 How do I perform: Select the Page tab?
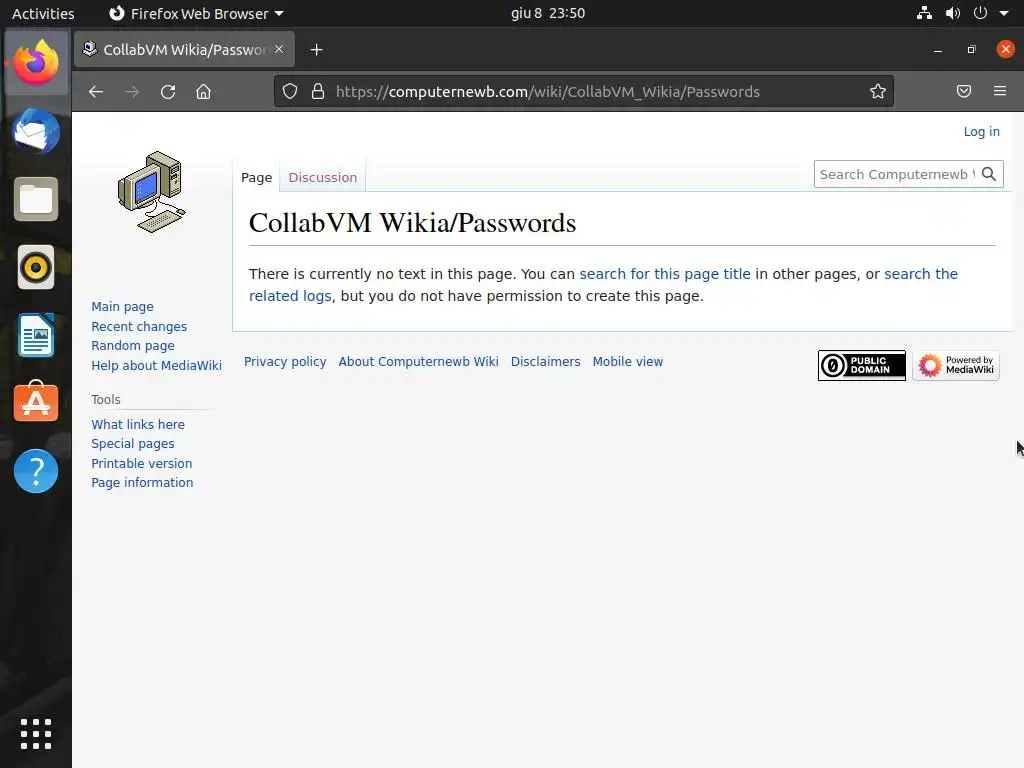[257, 178]
